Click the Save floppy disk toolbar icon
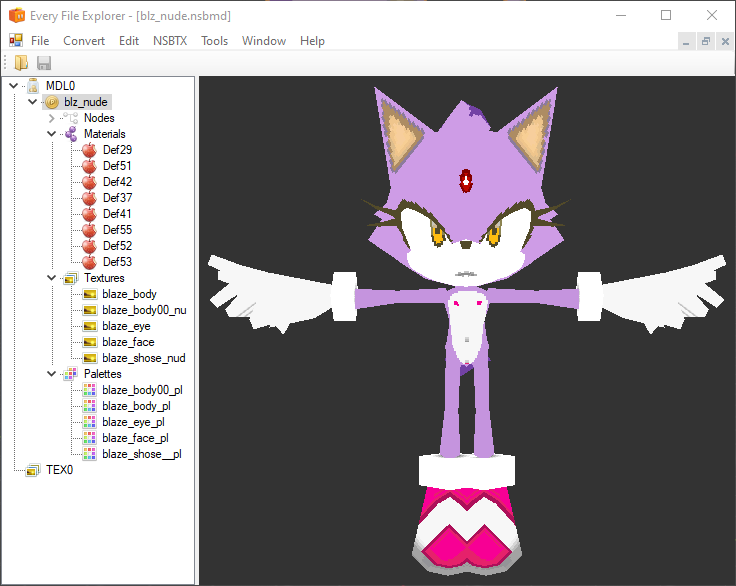736x586 pixels. point(44,63)
